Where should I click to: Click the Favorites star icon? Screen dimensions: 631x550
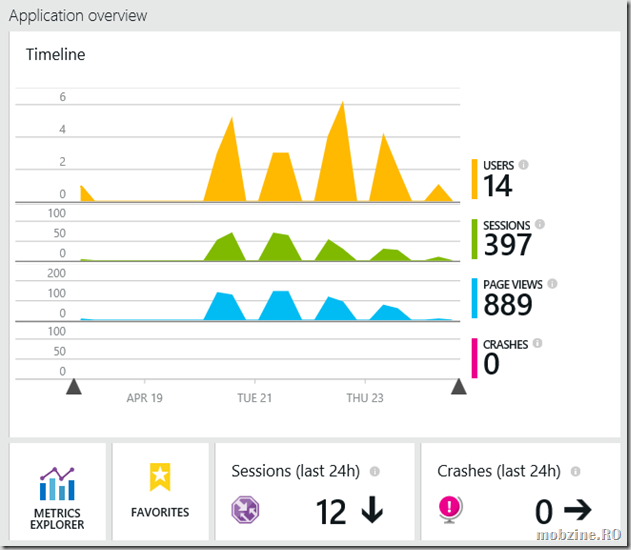160,477
